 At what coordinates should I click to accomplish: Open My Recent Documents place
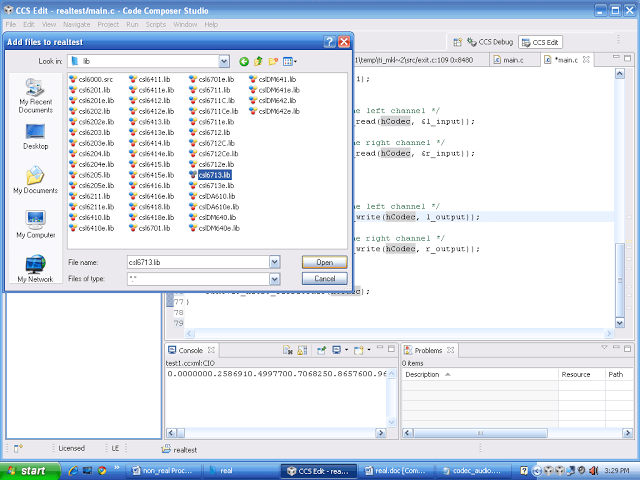click(36, 96)
